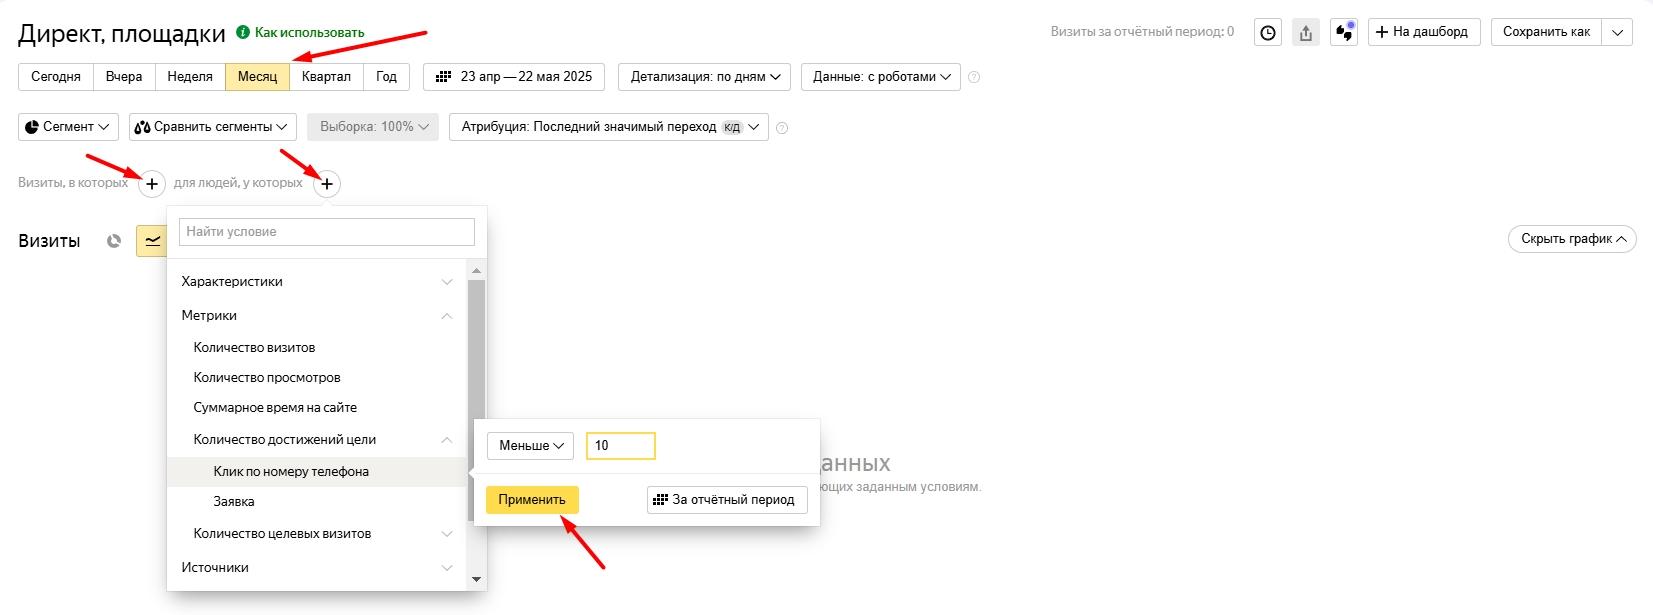Image resolution: width=1653 pixels, height=615 pixels.
Task: Choose Количество визитов metric
Action: tap(254, 348)
